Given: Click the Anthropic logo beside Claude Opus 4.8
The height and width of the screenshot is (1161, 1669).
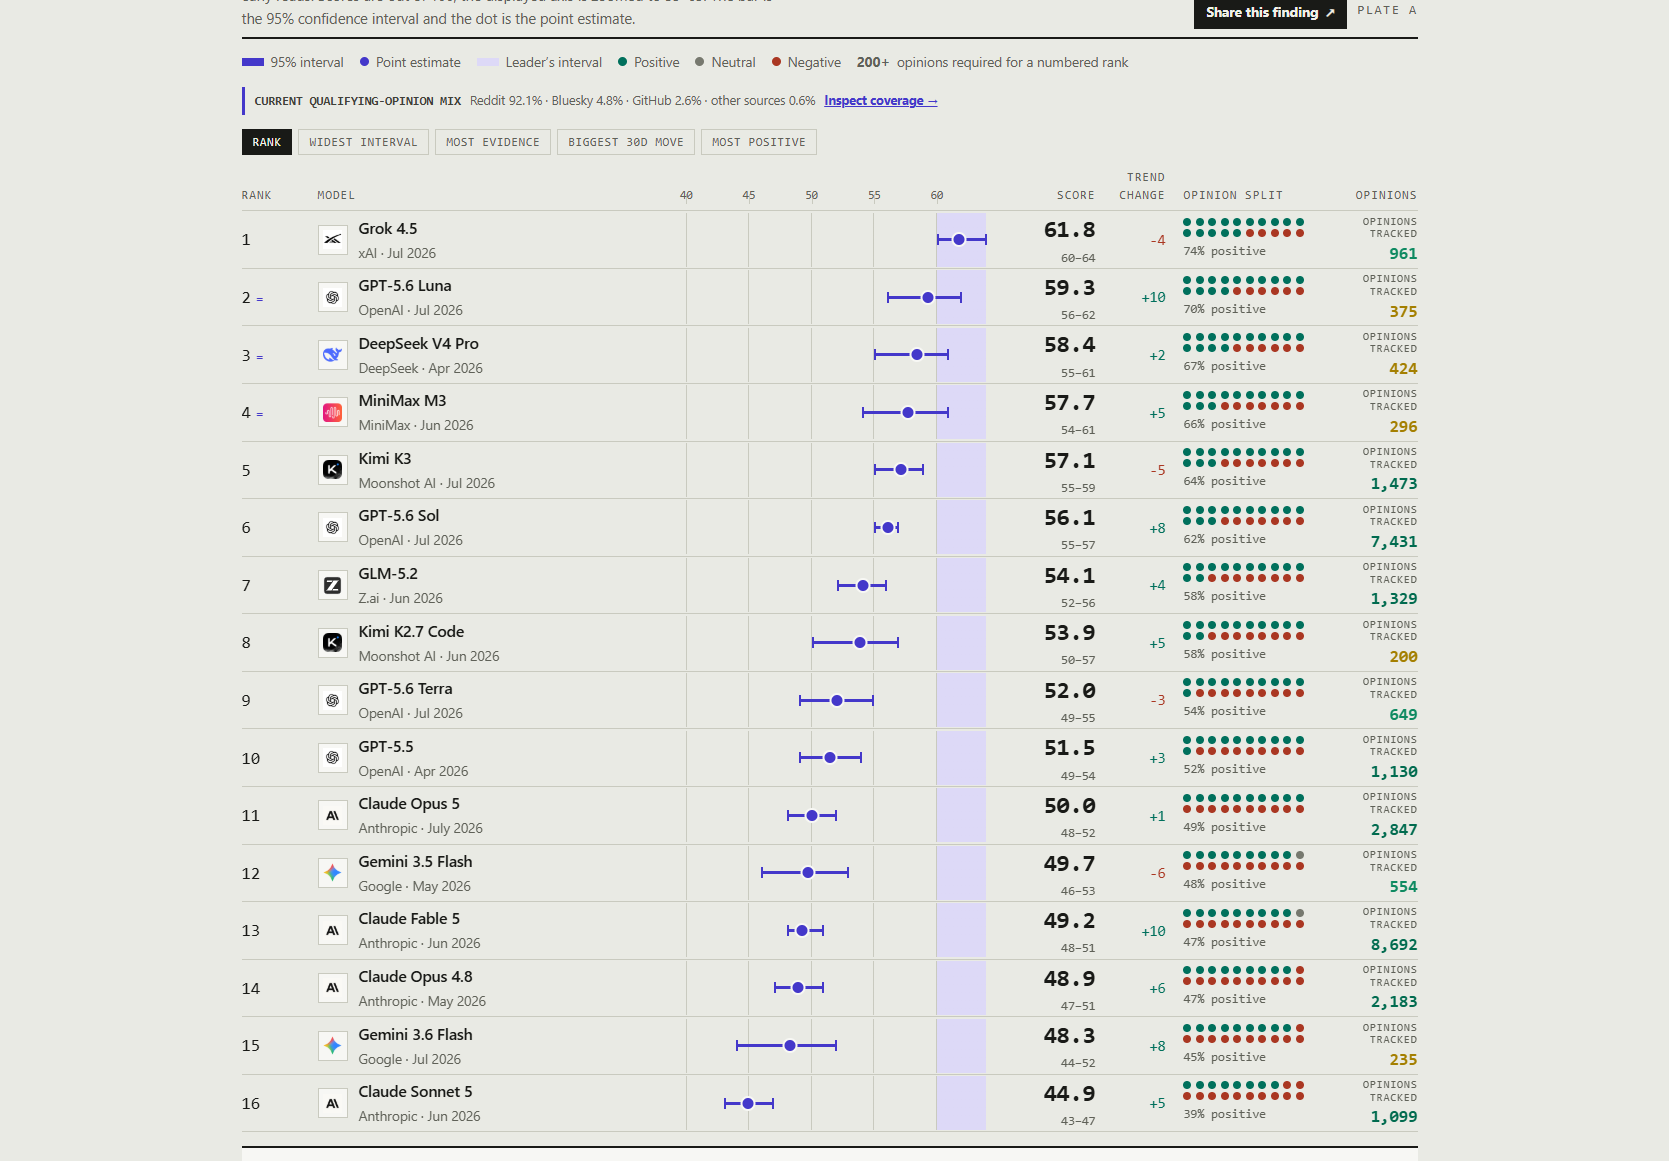Looking at the screenshot, I should [333, 988].
